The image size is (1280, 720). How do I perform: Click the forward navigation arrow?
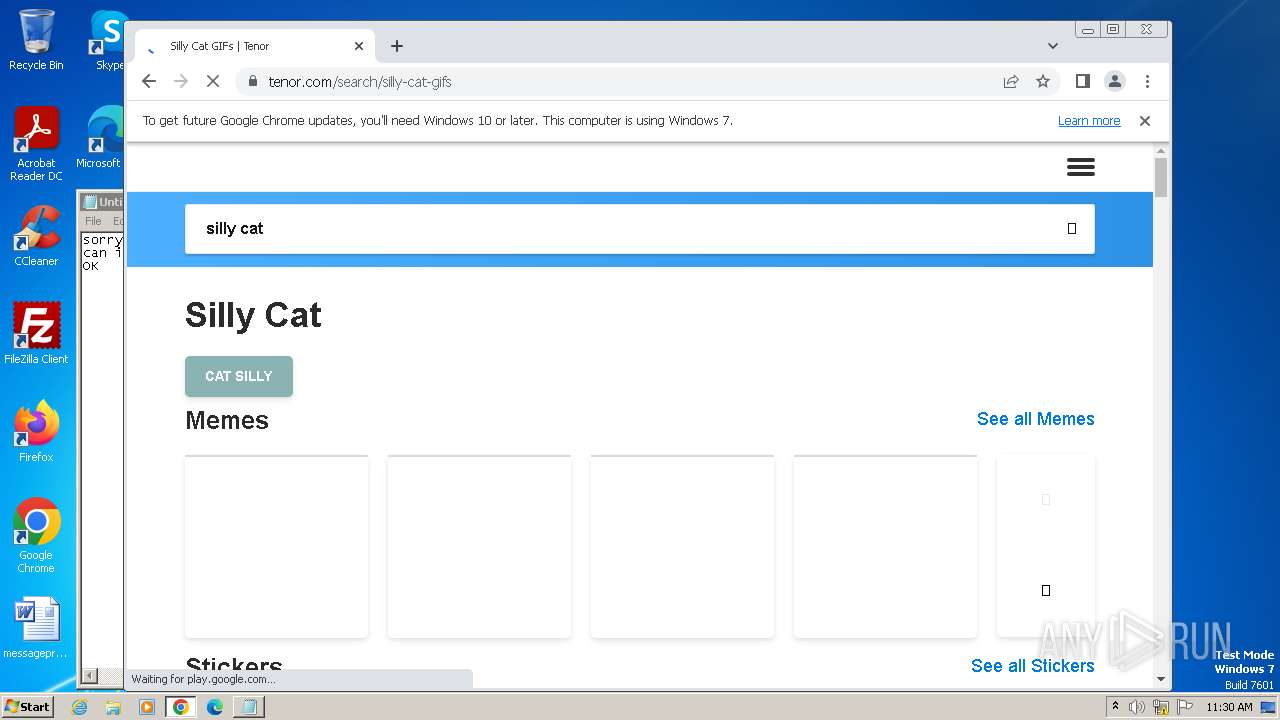[181, 81]
